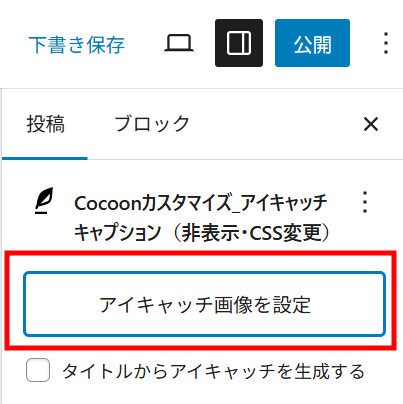Expand the post title's kebab actions dropdown

365,202
